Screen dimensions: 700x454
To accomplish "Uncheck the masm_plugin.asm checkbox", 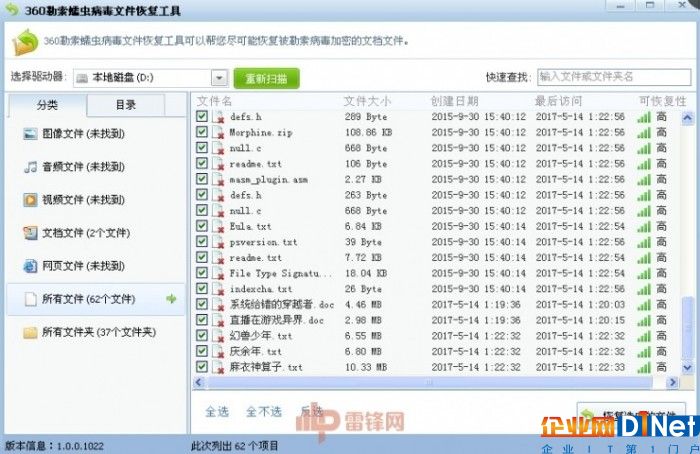I will (202, 179).
